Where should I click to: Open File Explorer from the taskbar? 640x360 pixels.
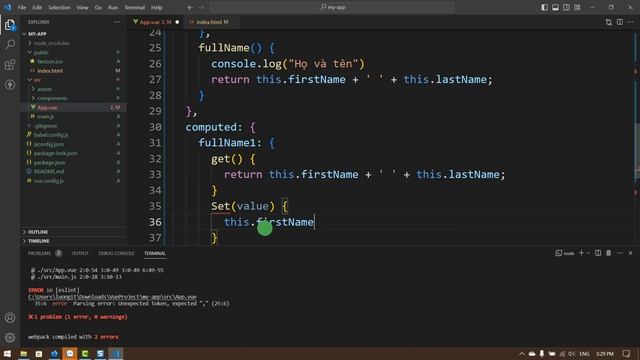click(24, 353)
